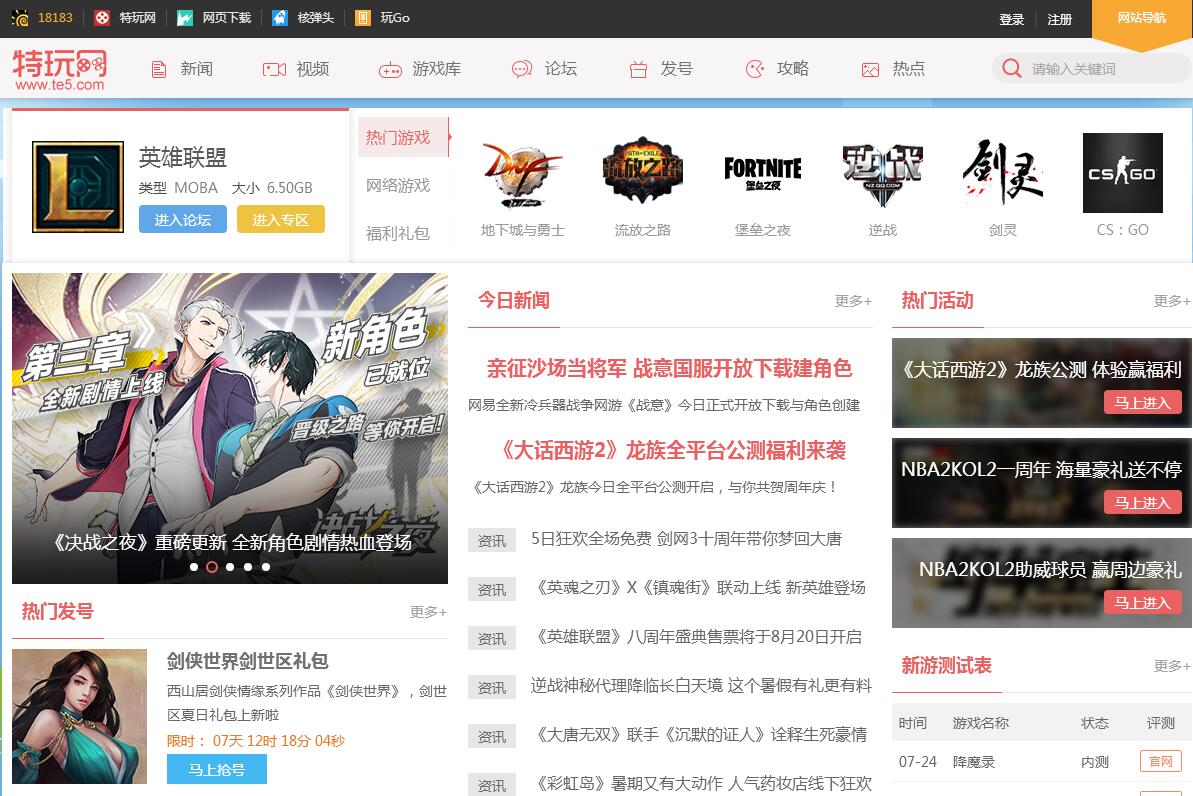1193x796 pixels.
Task: Select the second carousel indicator dot
Action: click(x=212, y=567)
